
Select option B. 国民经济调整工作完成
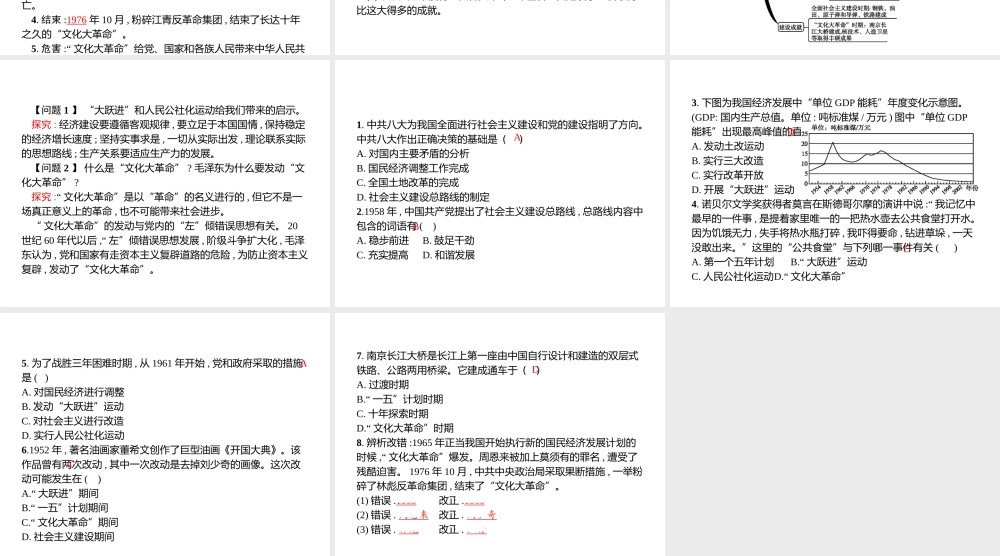tap(413, 168)
